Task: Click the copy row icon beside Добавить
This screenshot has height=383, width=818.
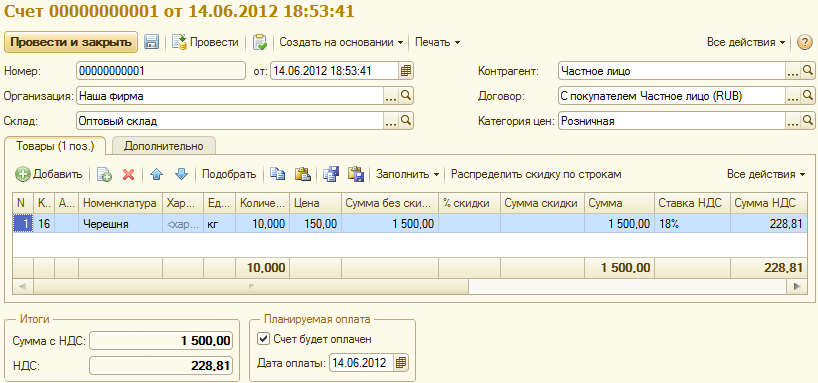Action: tap(104, 174)
